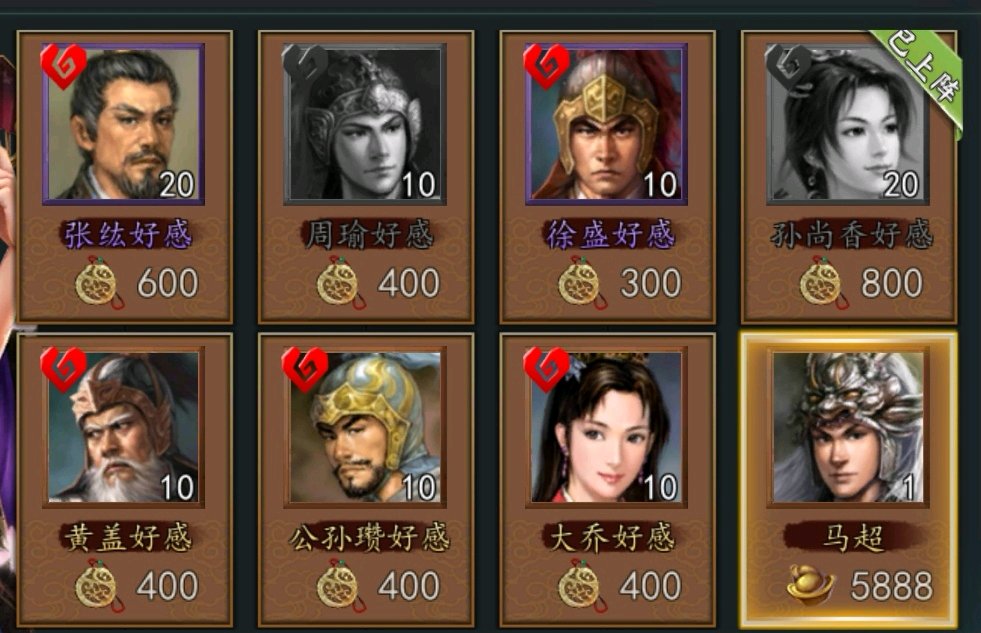Image resolution: width=981 pixels, height=633 pixels.
Task: Click the red heart icon on 徐盛 portrait
Action: [546, 66]
